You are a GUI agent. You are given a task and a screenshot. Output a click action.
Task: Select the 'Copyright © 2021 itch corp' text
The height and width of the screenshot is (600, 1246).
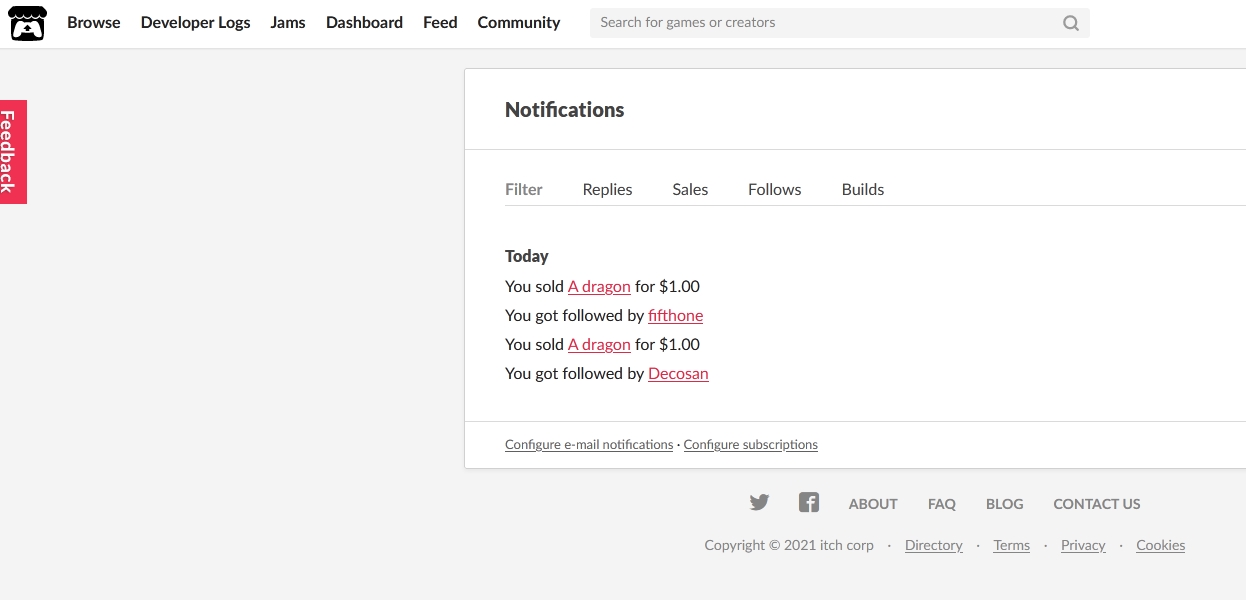tap(789, 545)
